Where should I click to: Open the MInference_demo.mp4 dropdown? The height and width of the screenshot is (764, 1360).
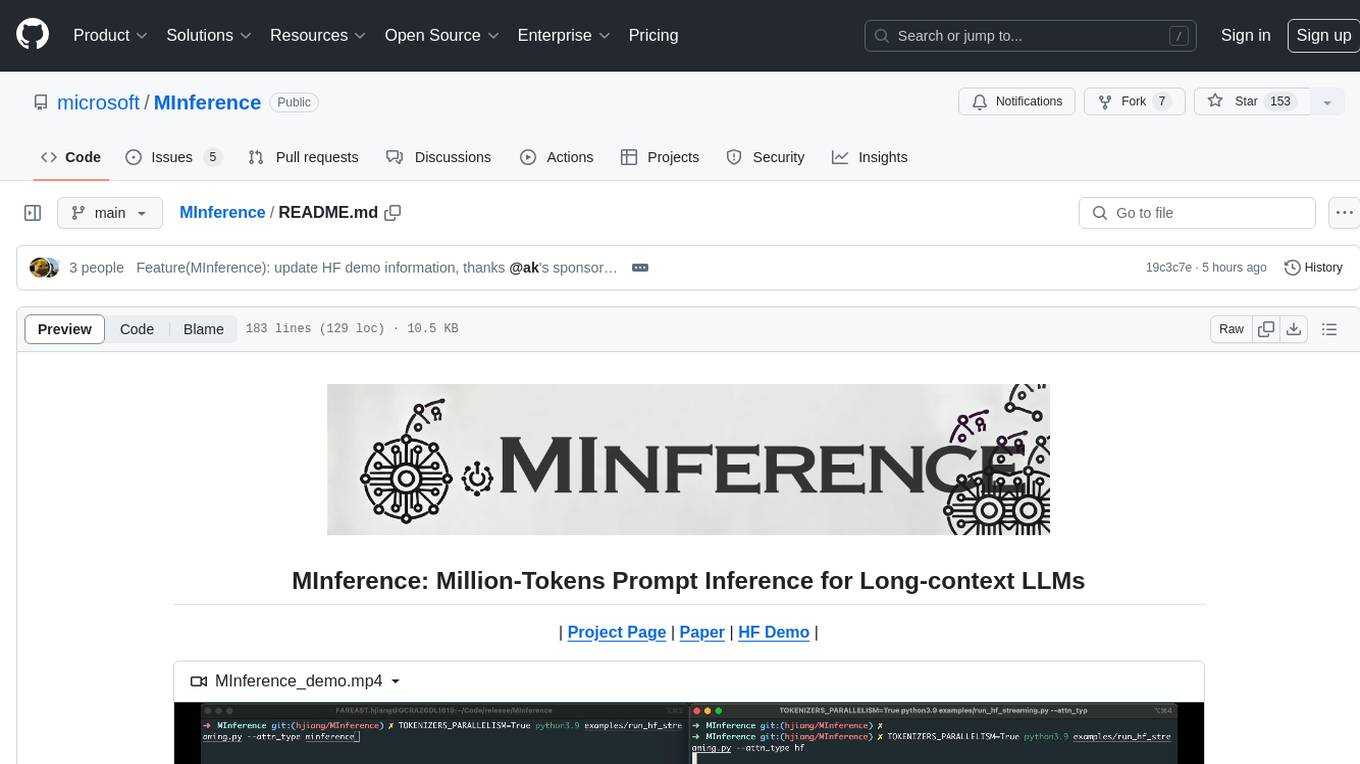point(295,681)
